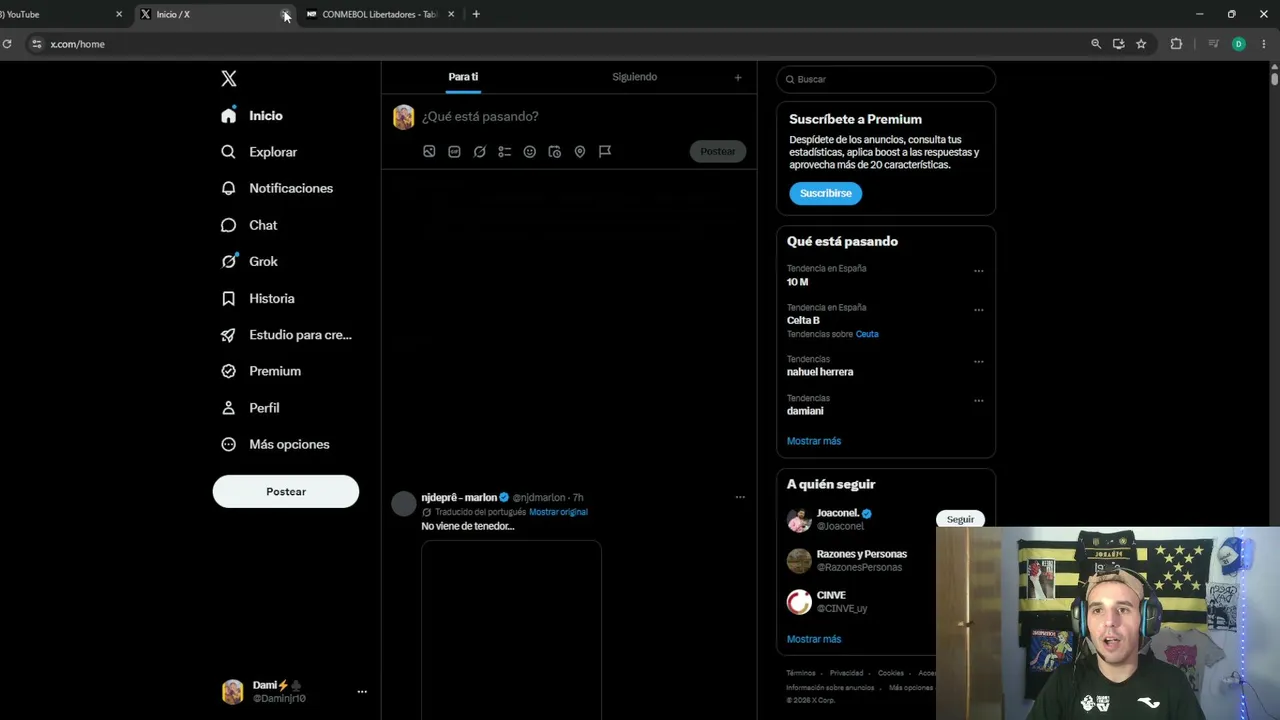
Task: Expand more trends with Mostrar más
Action: pyautogui.click(x=814, y=441)
